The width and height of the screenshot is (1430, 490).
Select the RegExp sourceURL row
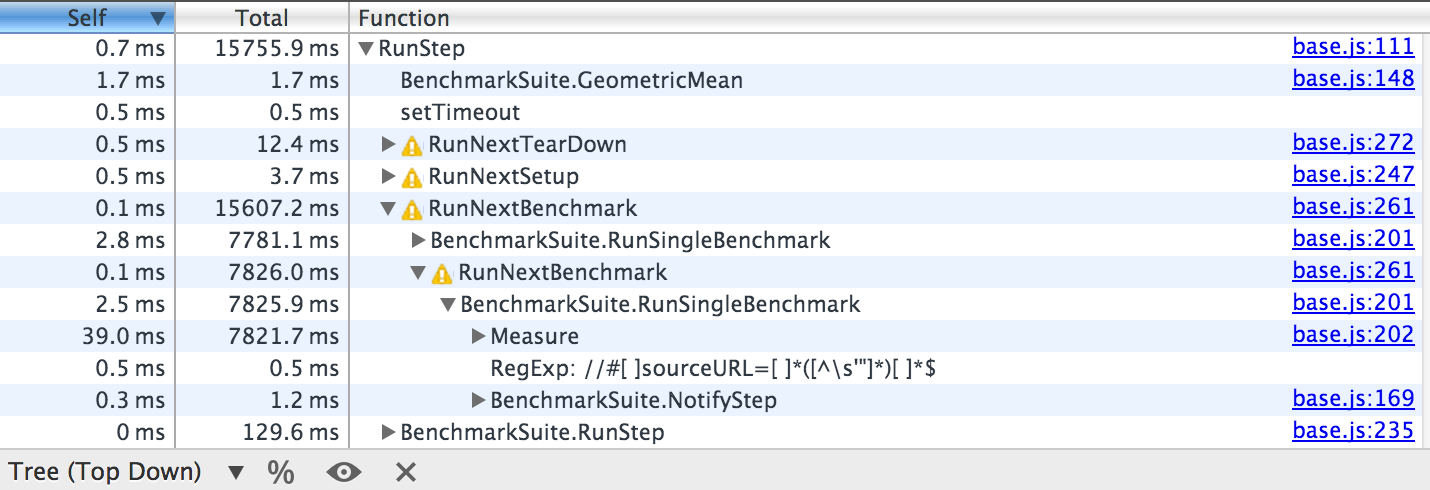tap(712, 369)
